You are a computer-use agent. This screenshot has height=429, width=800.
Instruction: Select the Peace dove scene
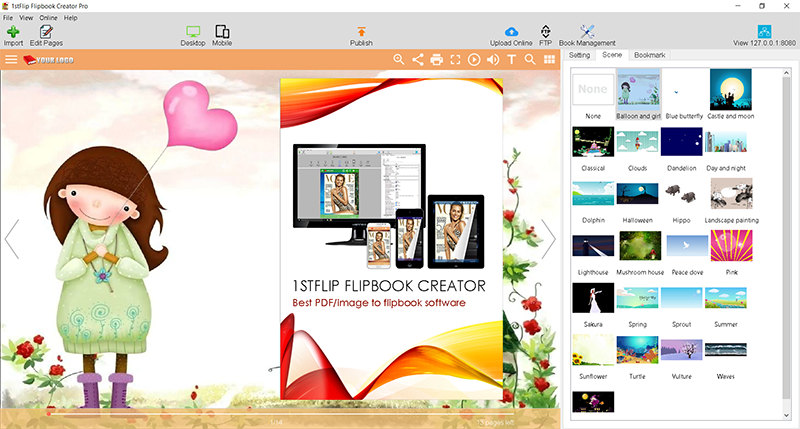[x=687, y=245]
